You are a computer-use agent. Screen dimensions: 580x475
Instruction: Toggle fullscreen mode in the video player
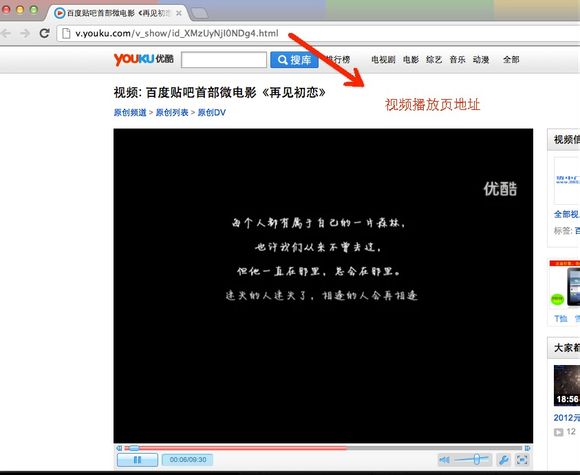(522, 460)
